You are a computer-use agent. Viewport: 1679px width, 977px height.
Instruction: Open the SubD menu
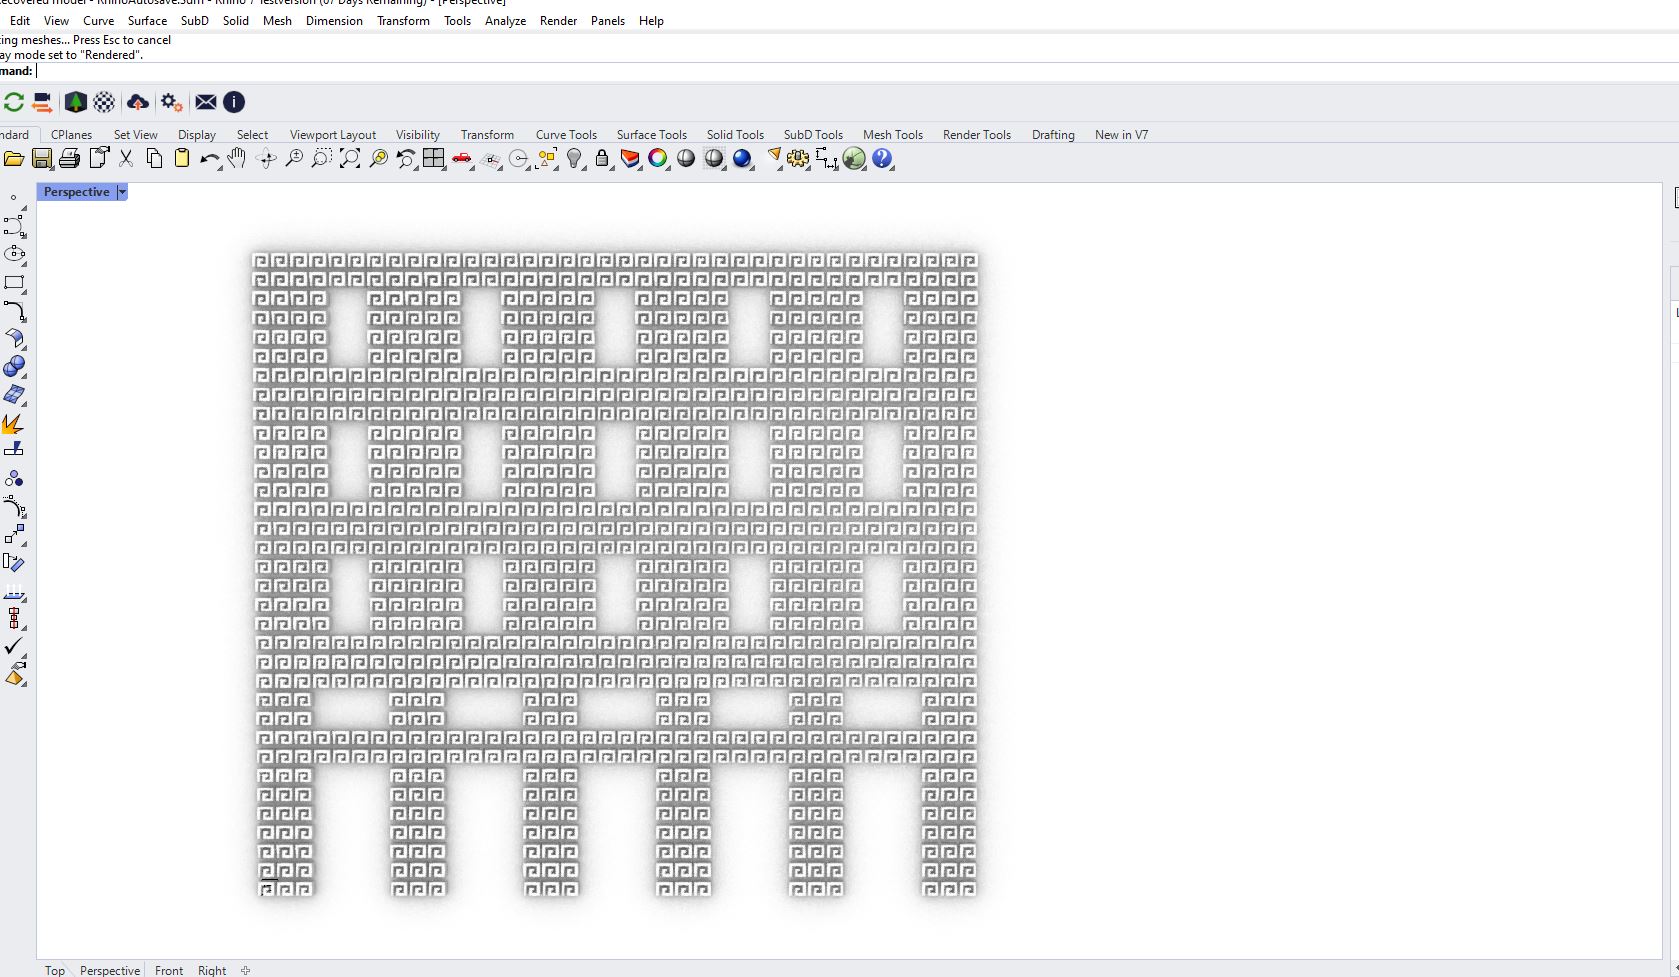tap(195, 21)
